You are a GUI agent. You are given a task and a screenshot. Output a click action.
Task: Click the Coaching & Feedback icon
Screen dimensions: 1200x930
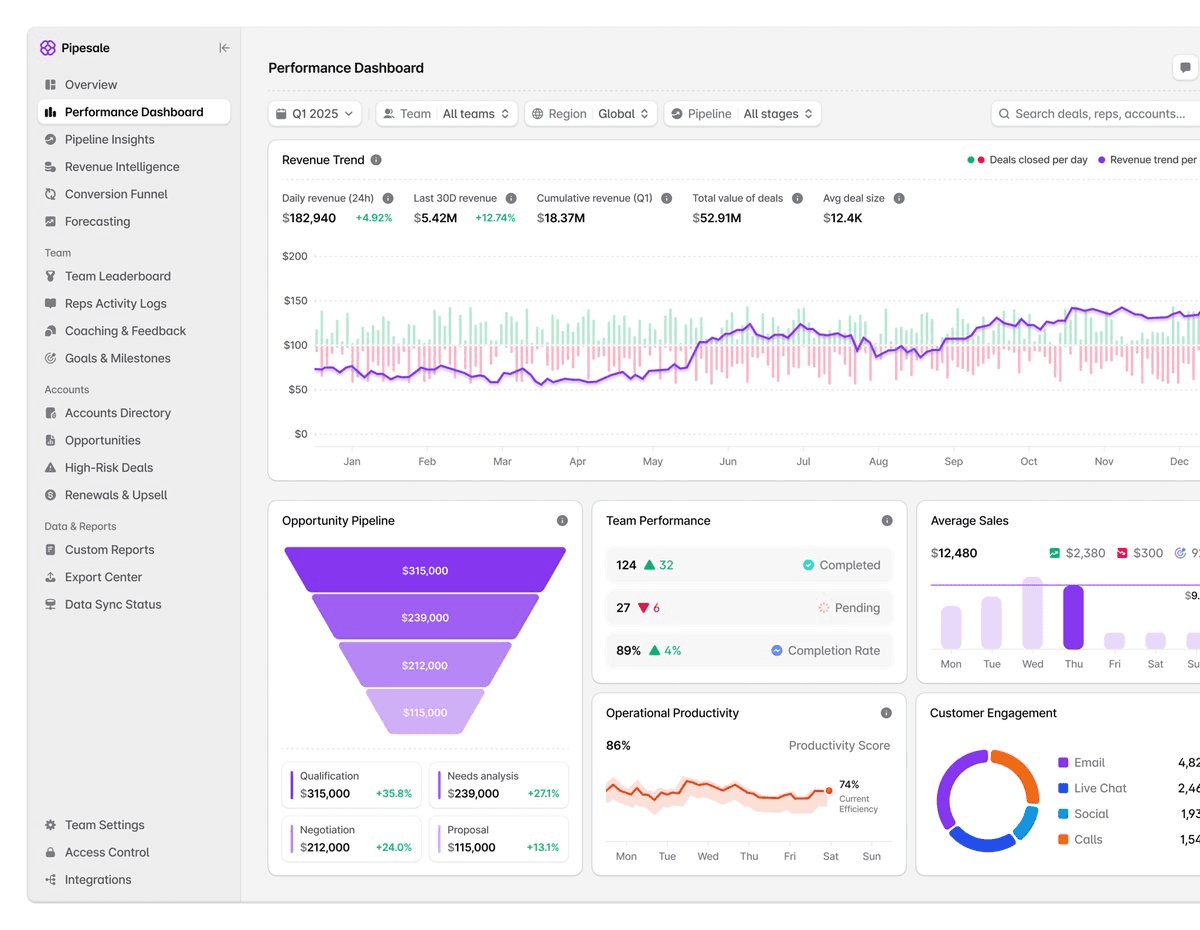point(51,331)
